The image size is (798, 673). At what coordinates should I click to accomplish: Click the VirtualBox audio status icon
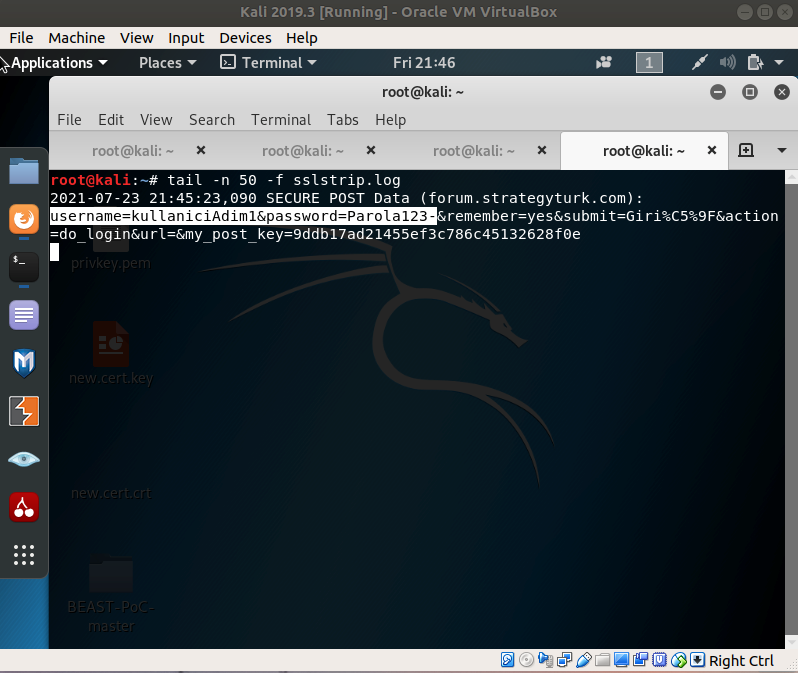pos(545,660)
